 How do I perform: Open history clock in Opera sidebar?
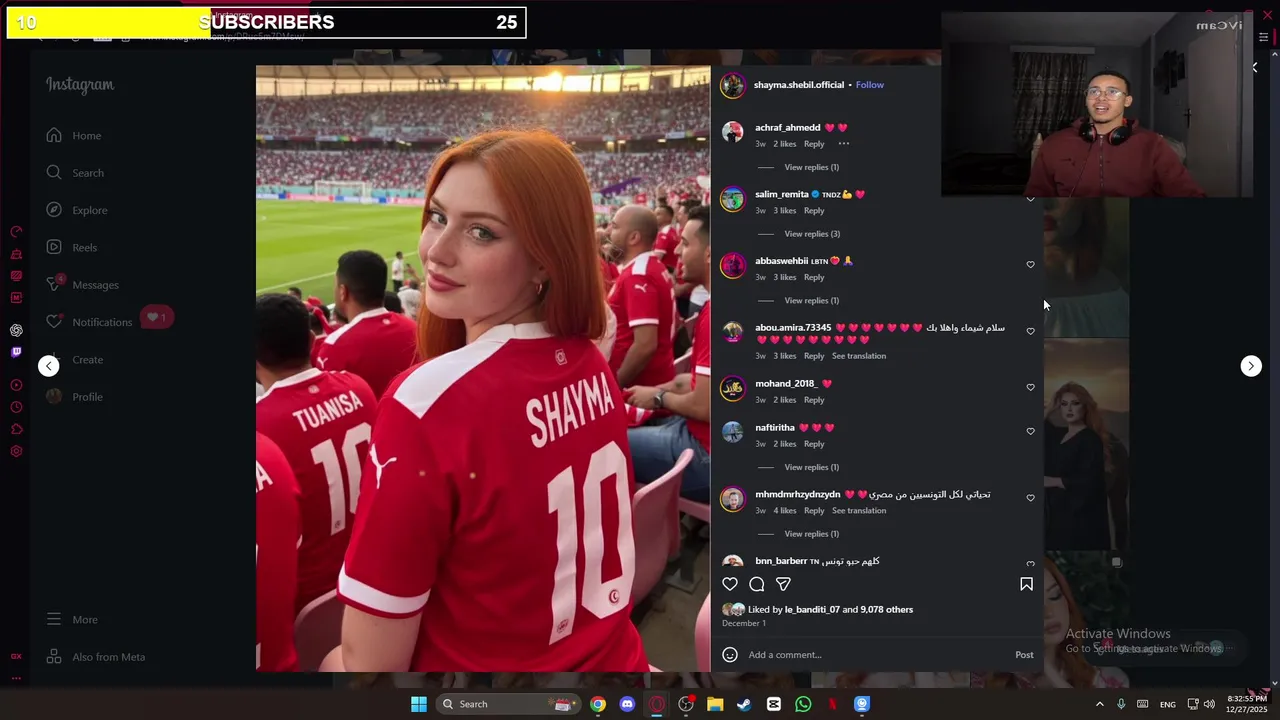(x=16, y=407)
